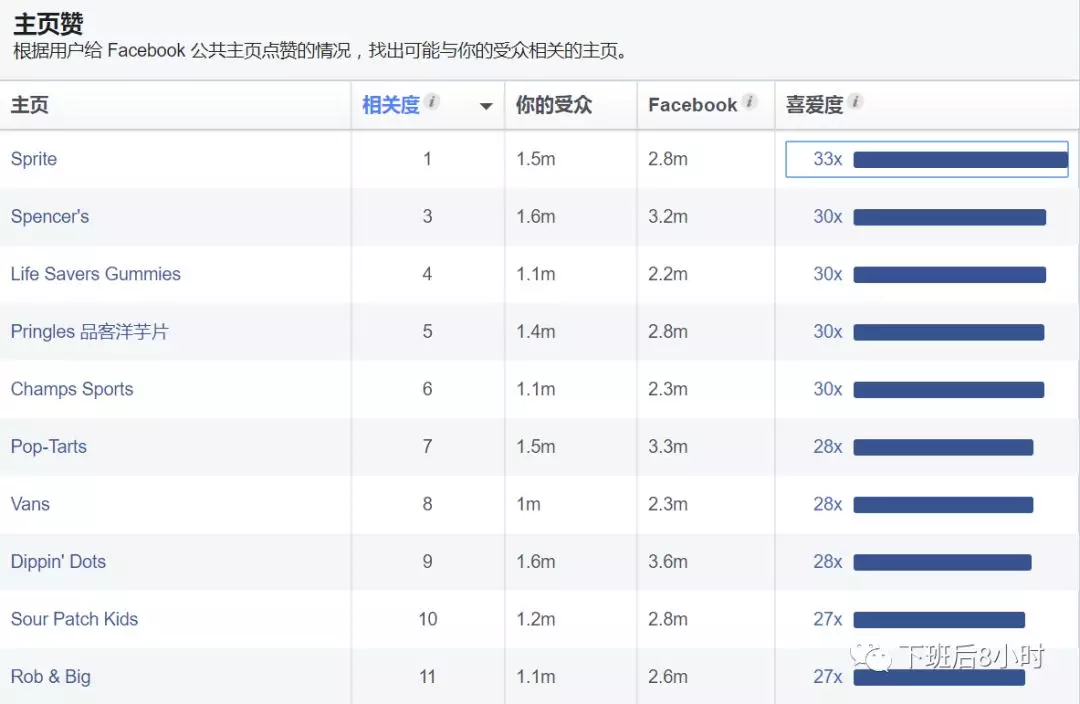Select the 主页 column header
Viewport: 1080px width, 704px height.
30,105
